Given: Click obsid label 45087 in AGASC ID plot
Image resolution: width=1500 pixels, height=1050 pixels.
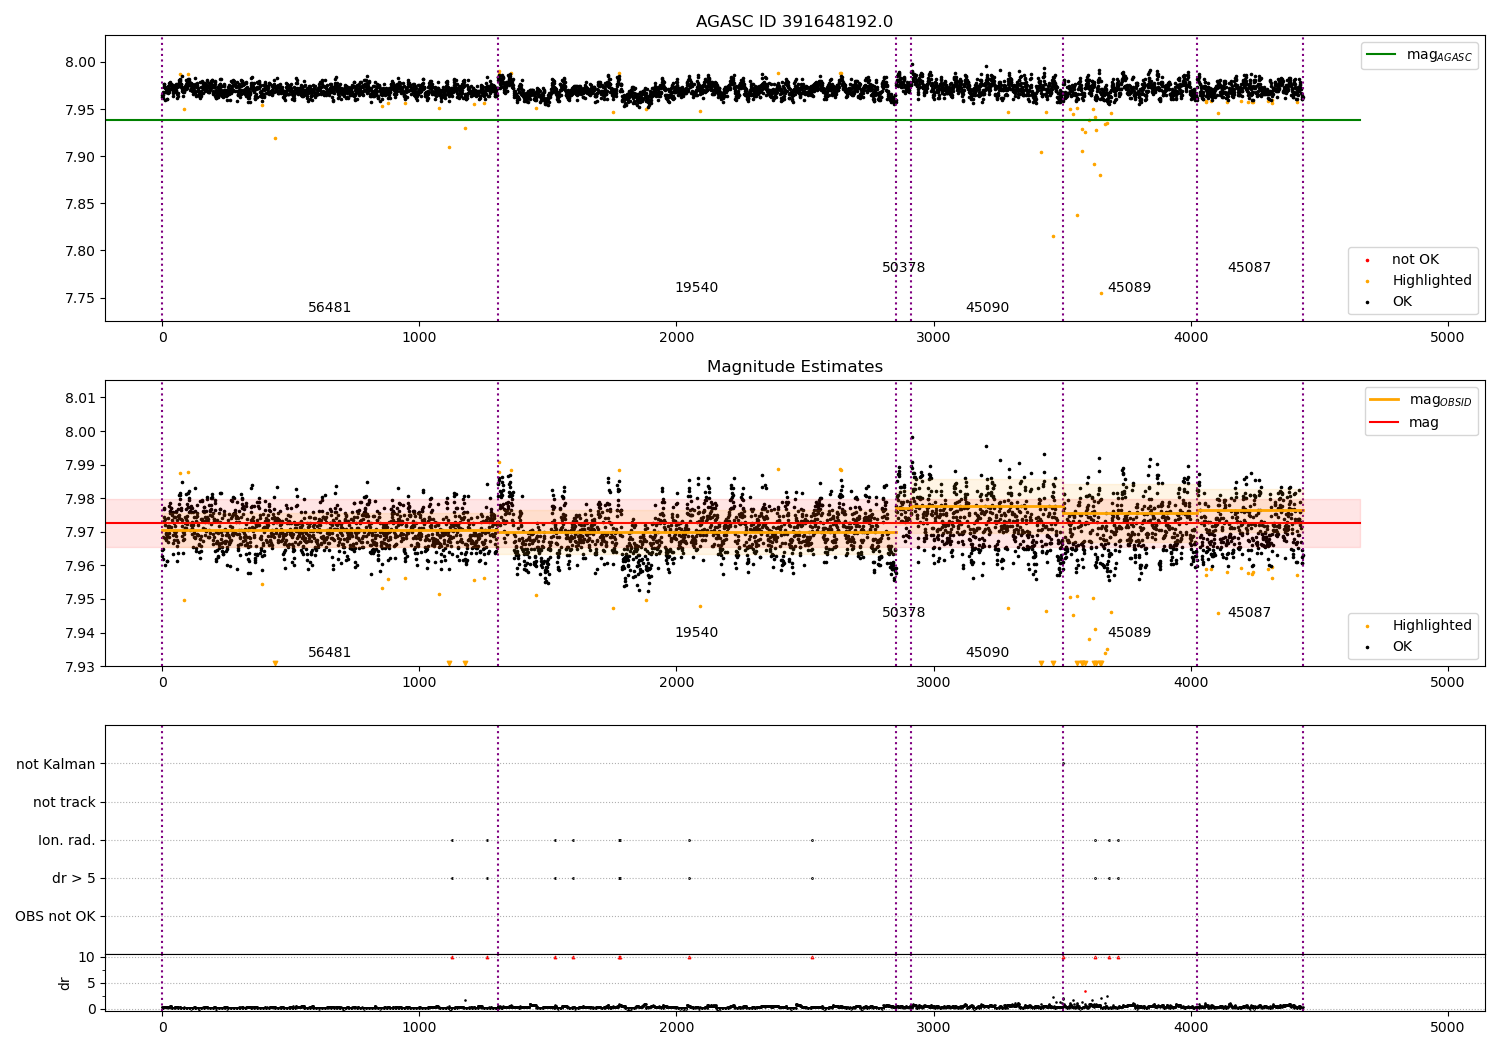Looking at the screenshot, I should pyautogui.click(x=1249, y=268).
